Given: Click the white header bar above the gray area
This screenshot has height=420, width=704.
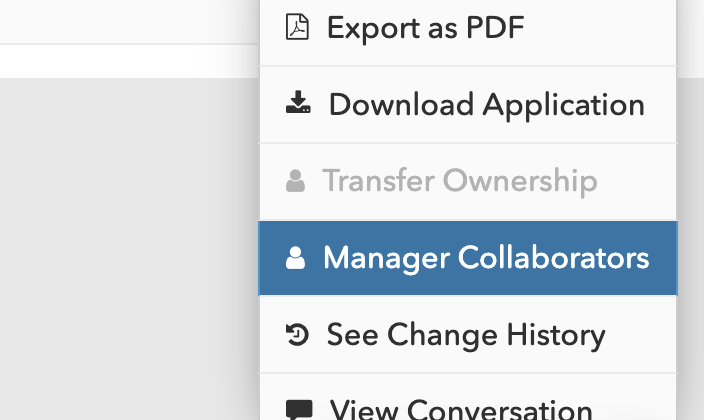Looking at the screenshot, I should 128,60.
